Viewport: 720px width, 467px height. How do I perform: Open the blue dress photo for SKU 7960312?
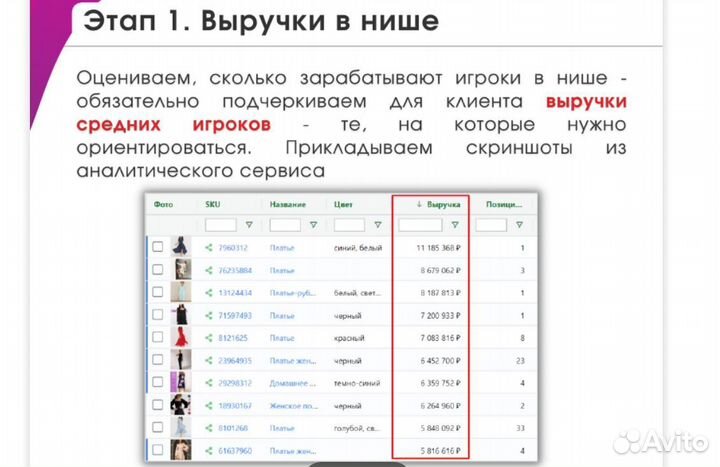(181, 247)
